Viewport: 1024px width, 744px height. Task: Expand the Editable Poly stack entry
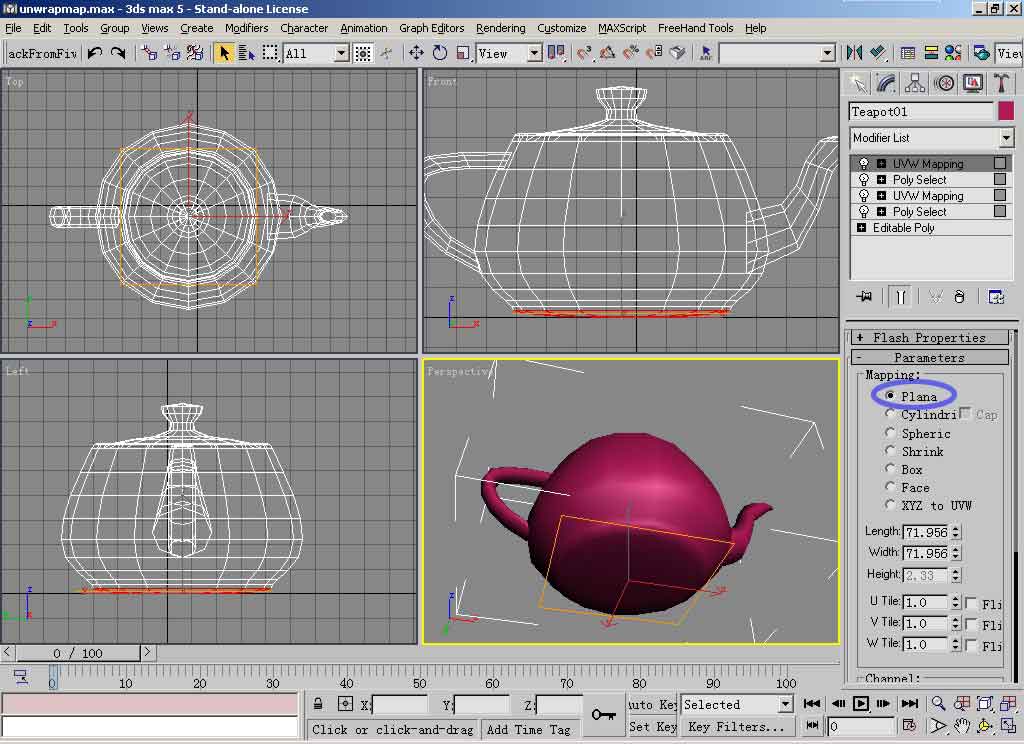[x=862, y=228]
